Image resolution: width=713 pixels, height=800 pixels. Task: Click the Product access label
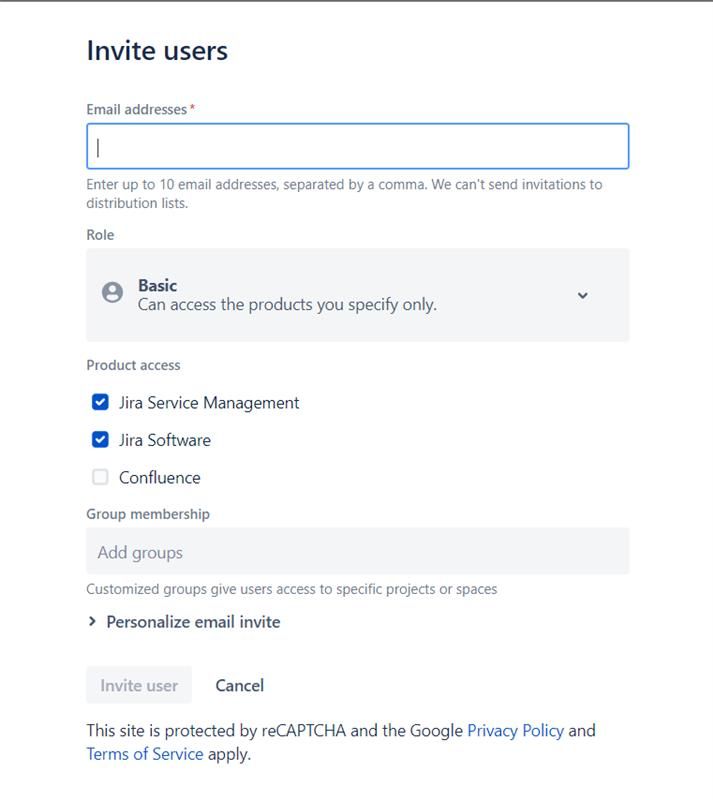click(x=133, y=365)
